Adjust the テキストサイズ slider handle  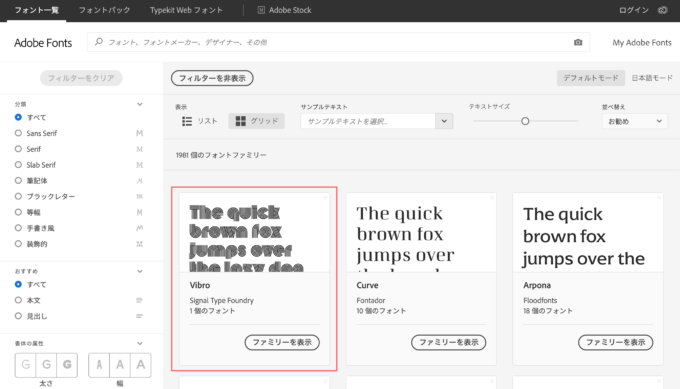525,121
